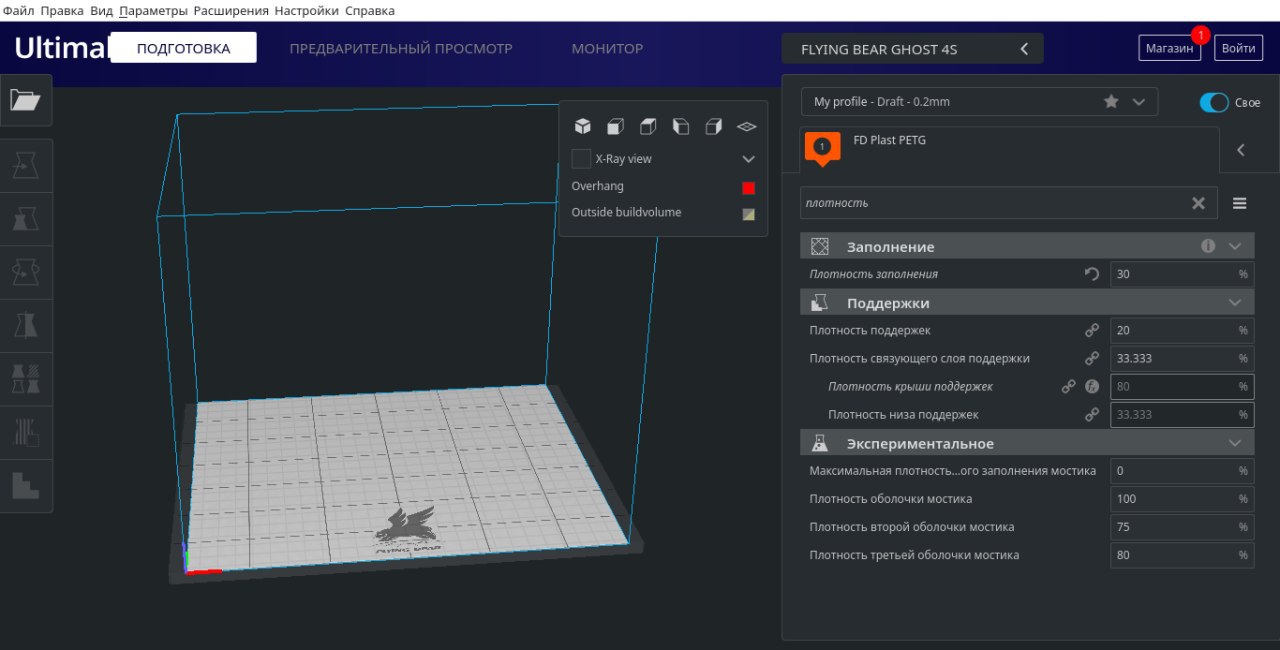Switch to МОНИТОР tab

coord(607,48)
